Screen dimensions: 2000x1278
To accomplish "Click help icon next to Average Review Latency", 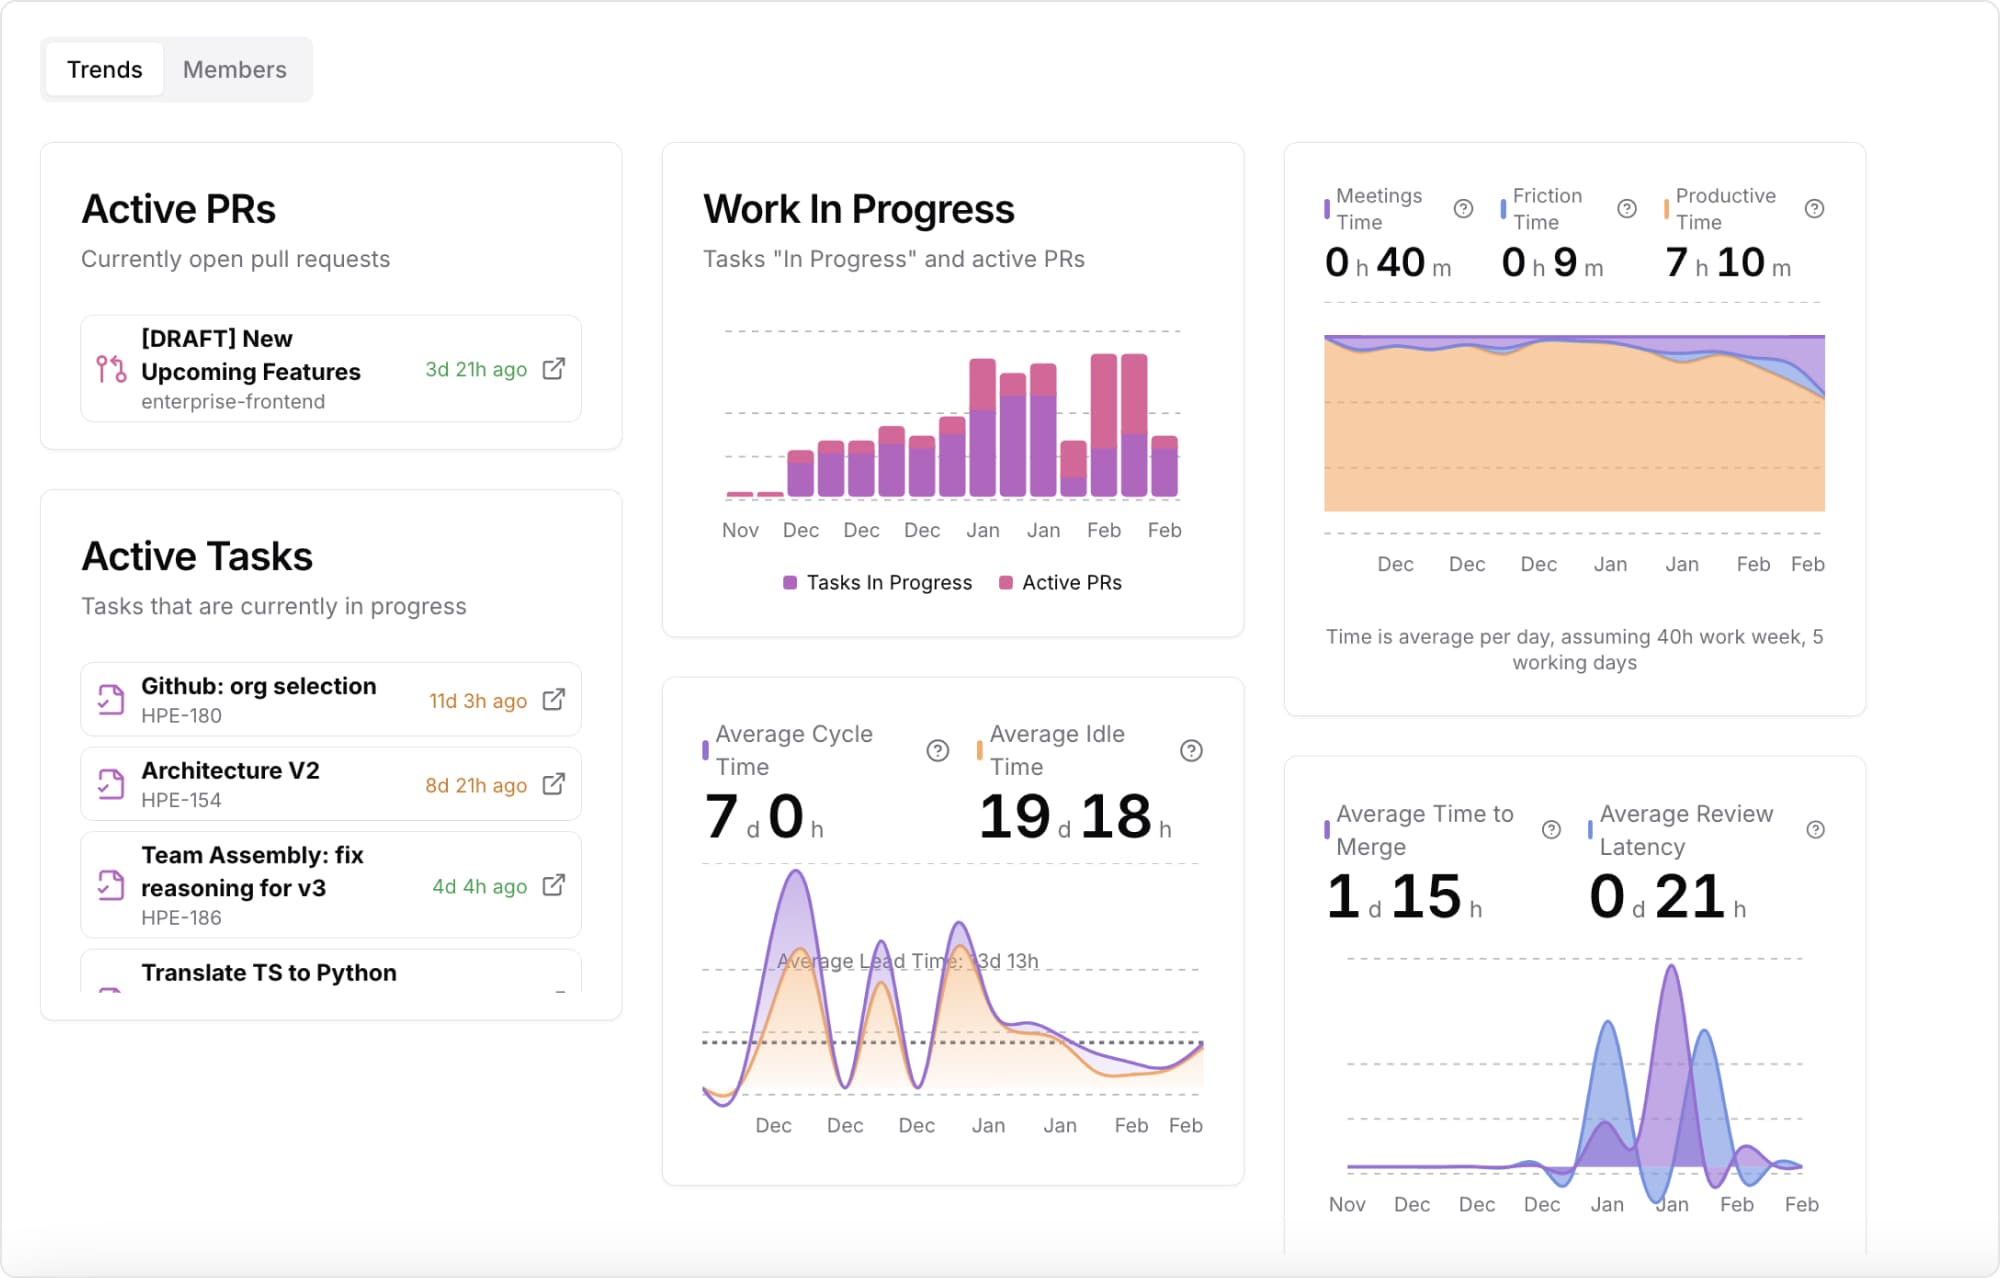I will pos(1815,829).
